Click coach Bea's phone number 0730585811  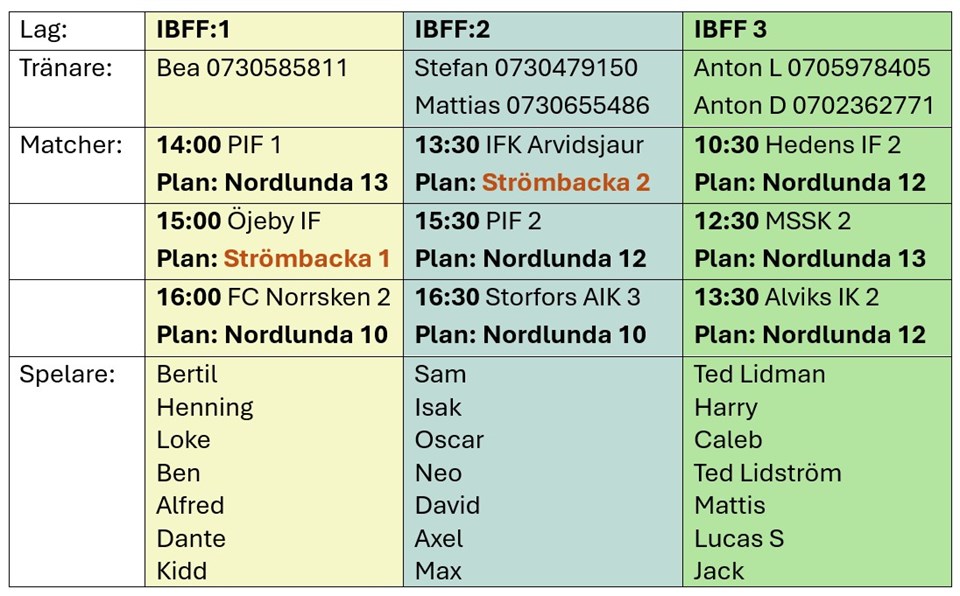pos(277,68)
